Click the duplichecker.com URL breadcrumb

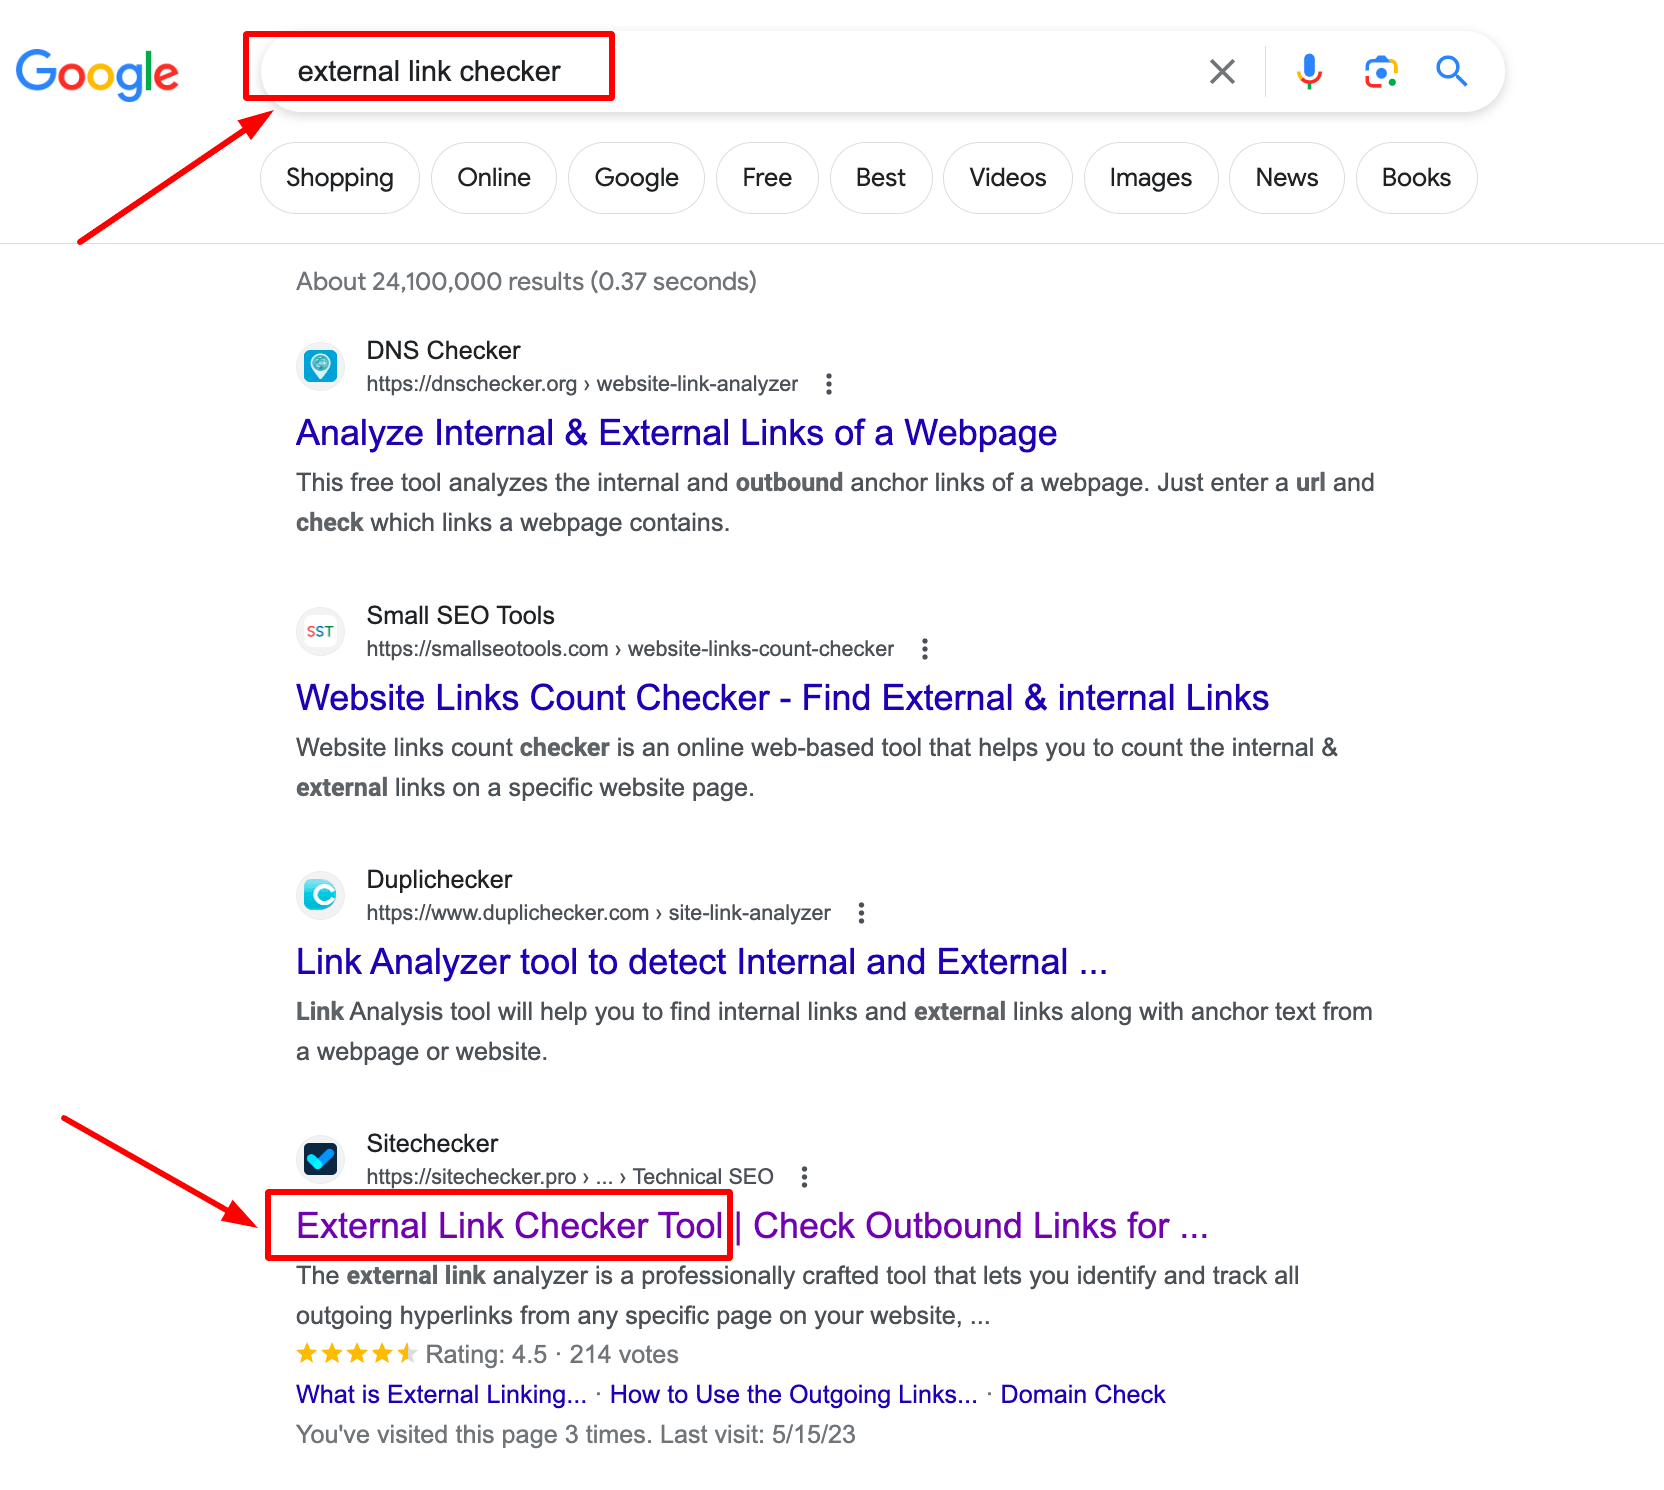[598, 913]
